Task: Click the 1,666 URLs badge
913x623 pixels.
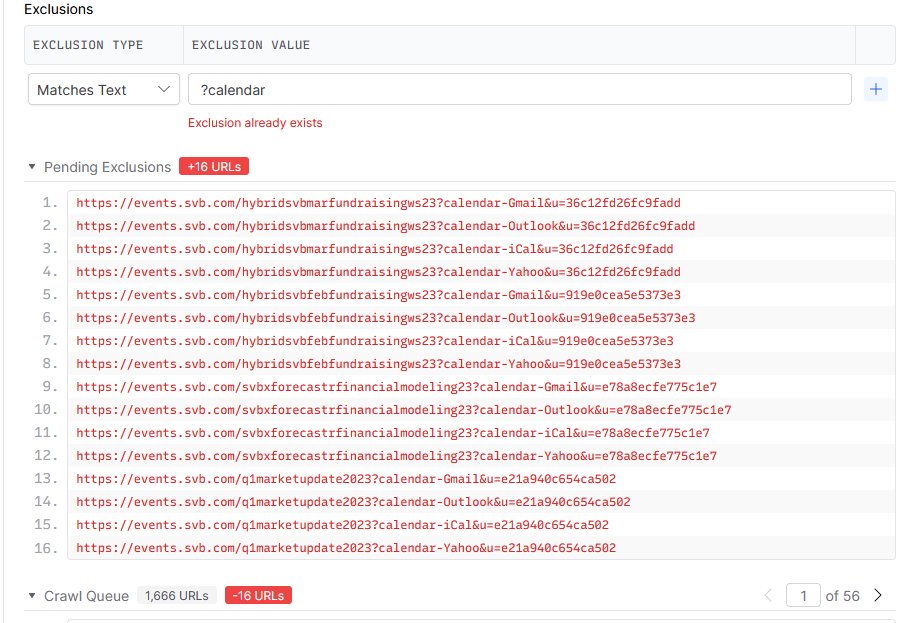Action: (x=177, y=596)
